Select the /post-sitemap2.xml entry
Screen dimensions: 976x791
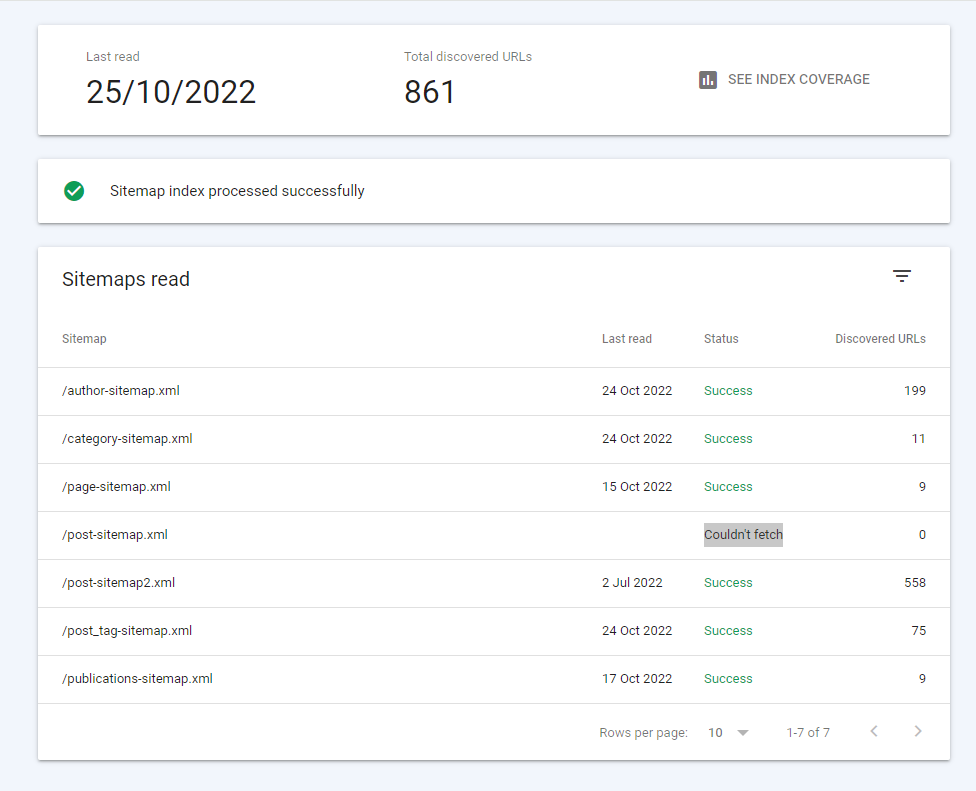pyautogui.click(x=118, y=583)
